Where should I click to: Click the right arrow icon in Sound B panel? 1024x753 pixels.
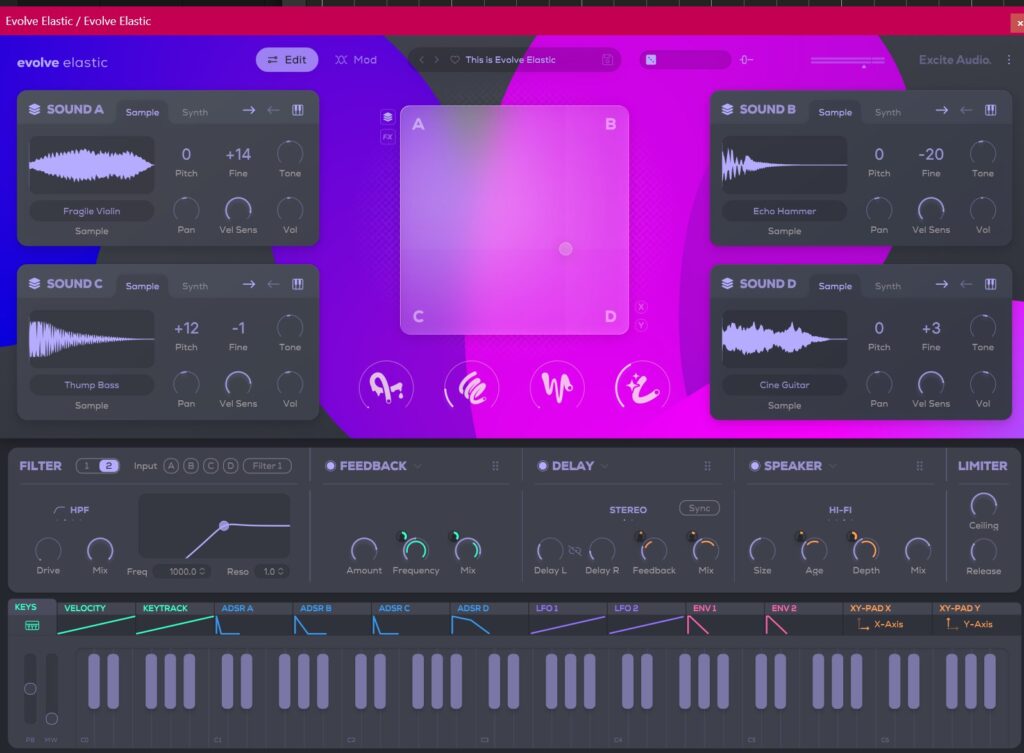(x=941, y=110)
